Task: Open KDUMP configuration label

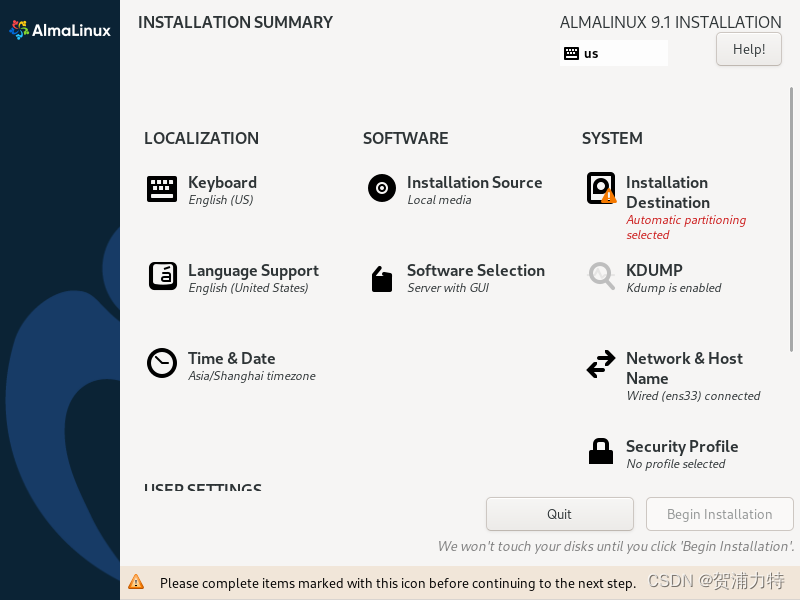Action: (x=654, y=270)
